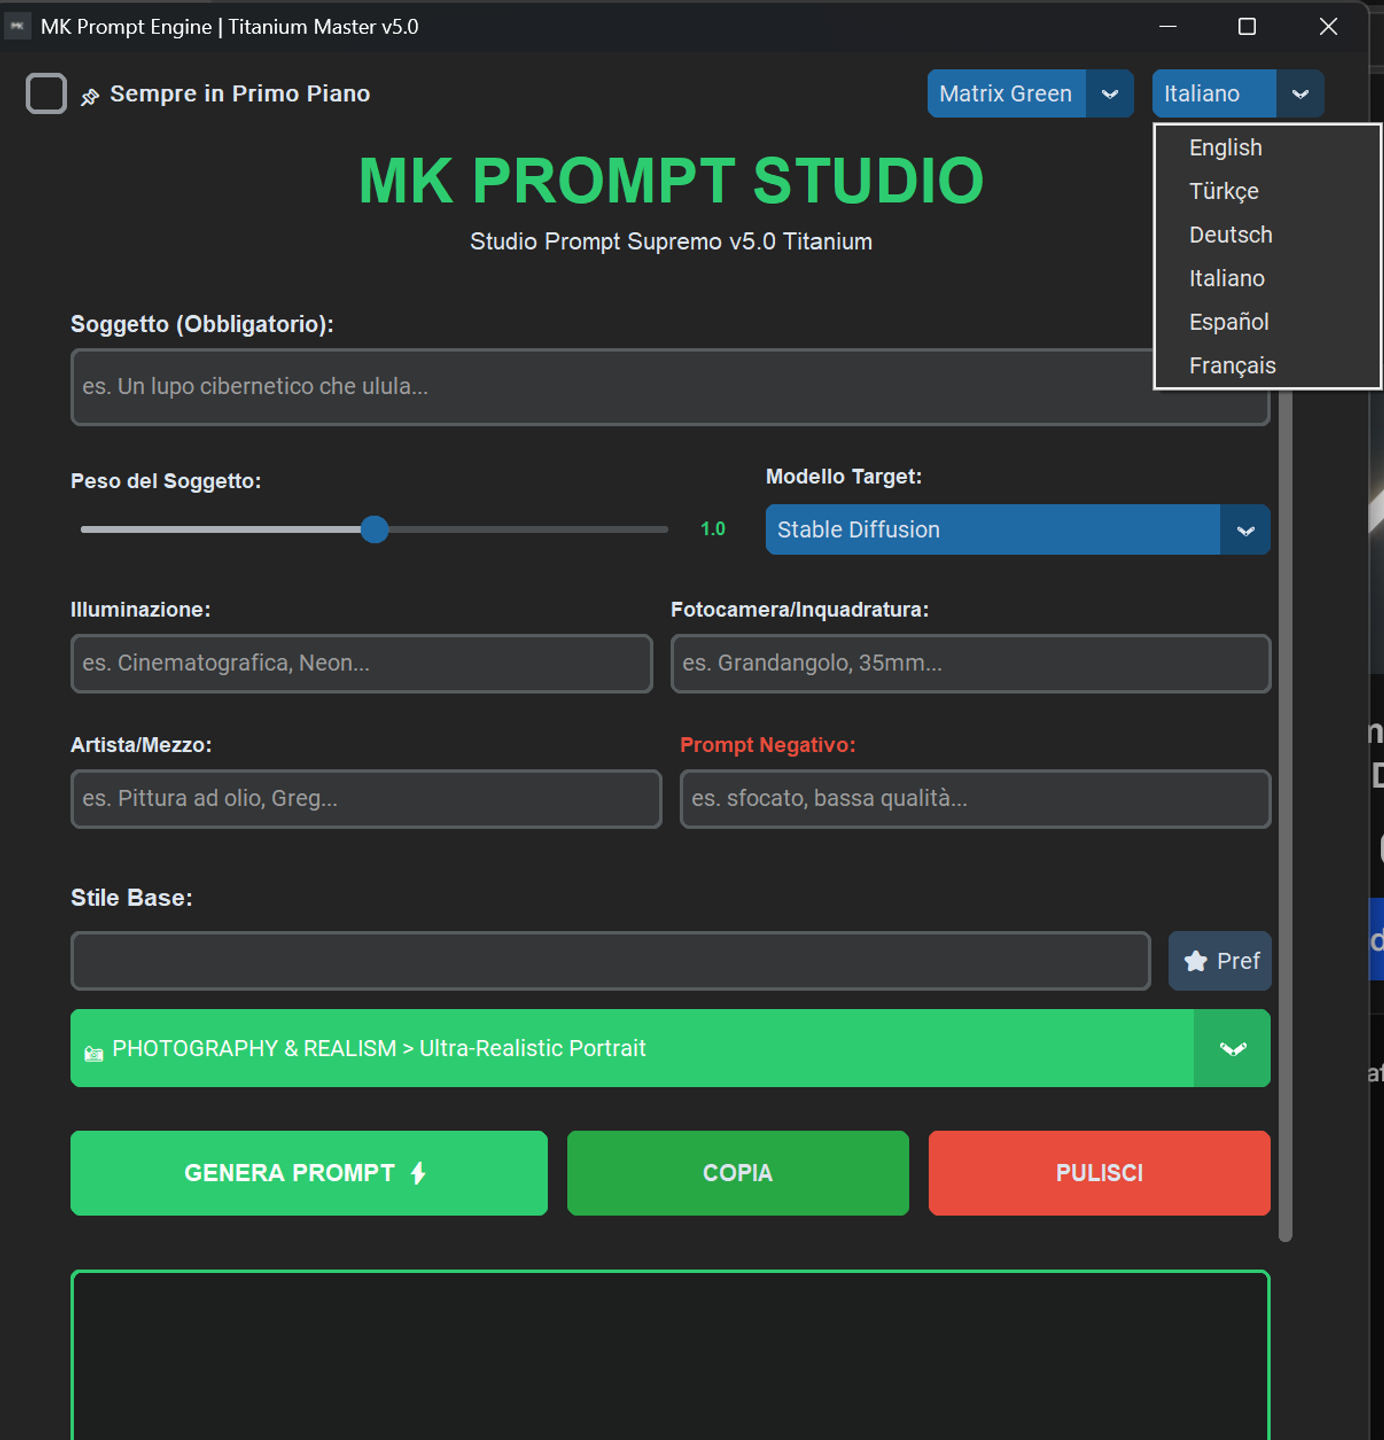
Task: Click the star icon on the Pref button
Action: coord(1196,961)
